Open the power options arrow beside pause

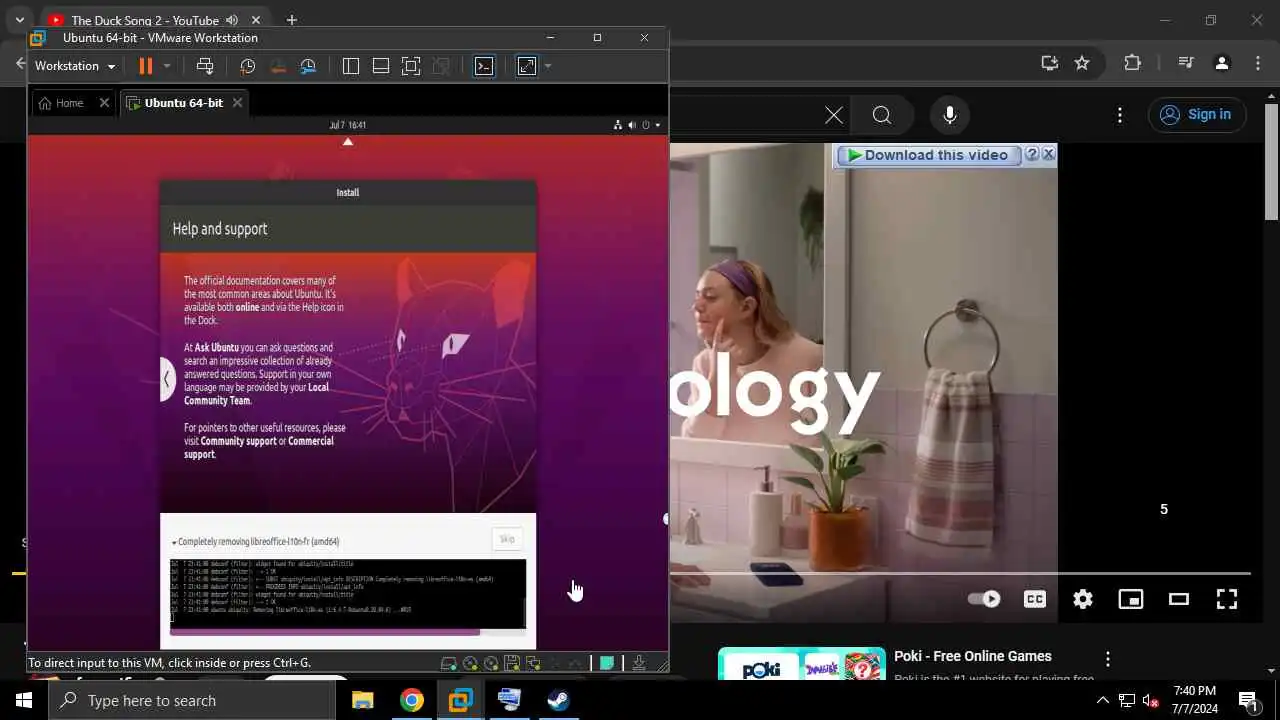point(167,66)
